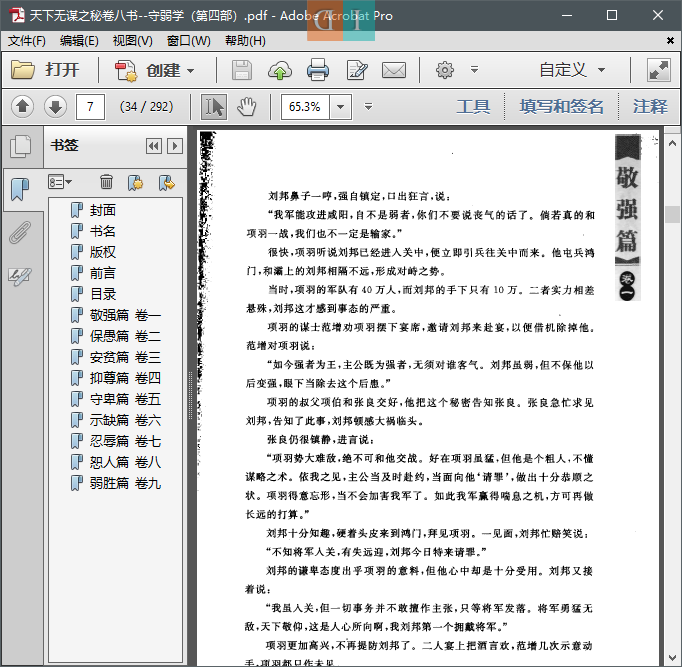
Task: Upload the file using the cloud icon
Action: tap(279, 70)
